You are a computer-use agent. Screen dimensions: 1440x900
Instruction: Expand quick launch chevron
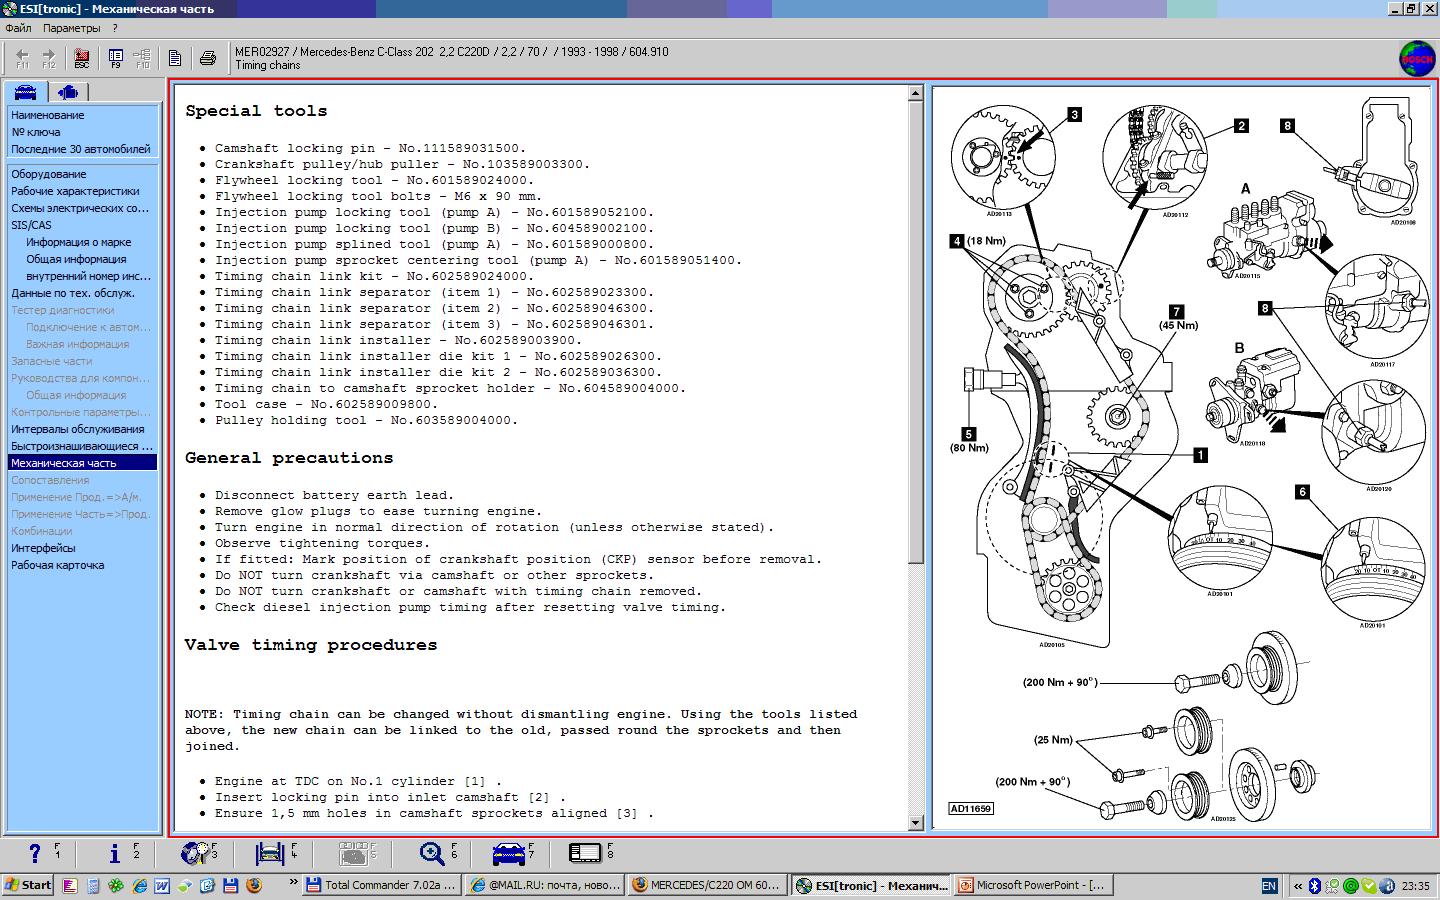(293, 883)
